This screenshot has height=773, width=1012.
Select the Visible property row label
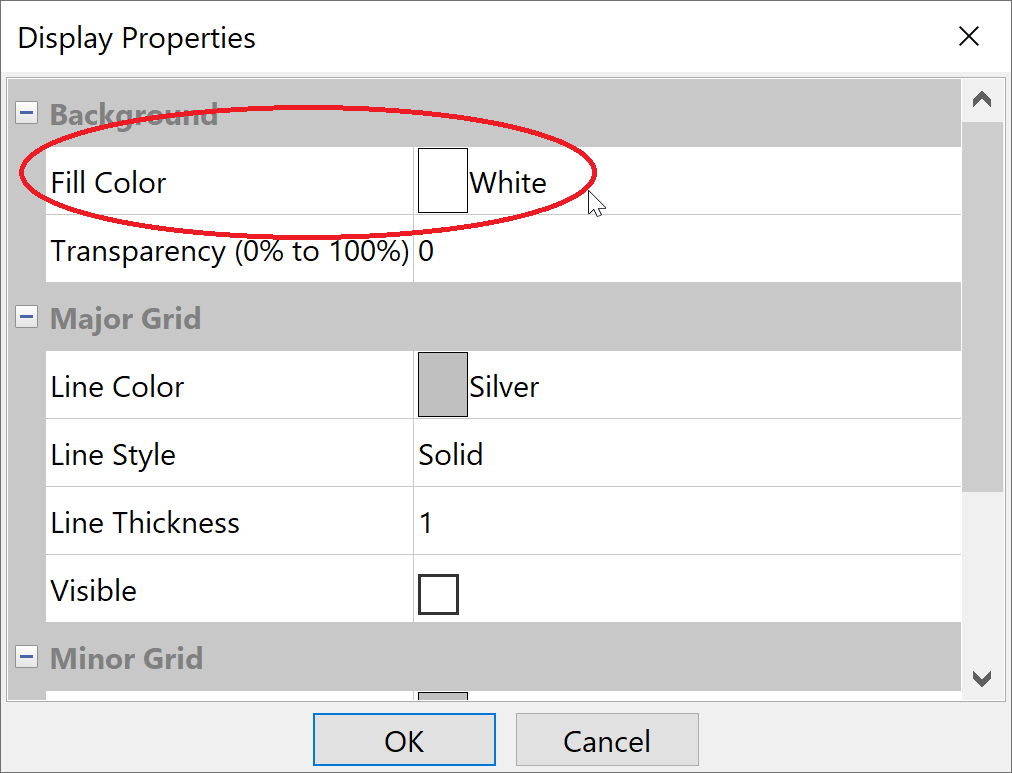point(94,591)
